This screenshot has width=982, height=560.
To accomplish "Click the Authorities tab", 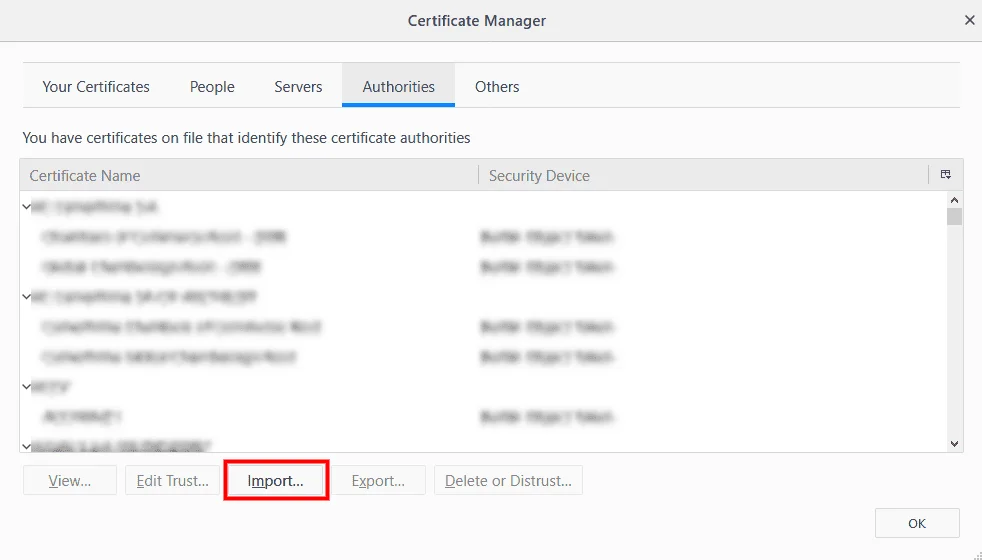I will (x=398, y=86).
